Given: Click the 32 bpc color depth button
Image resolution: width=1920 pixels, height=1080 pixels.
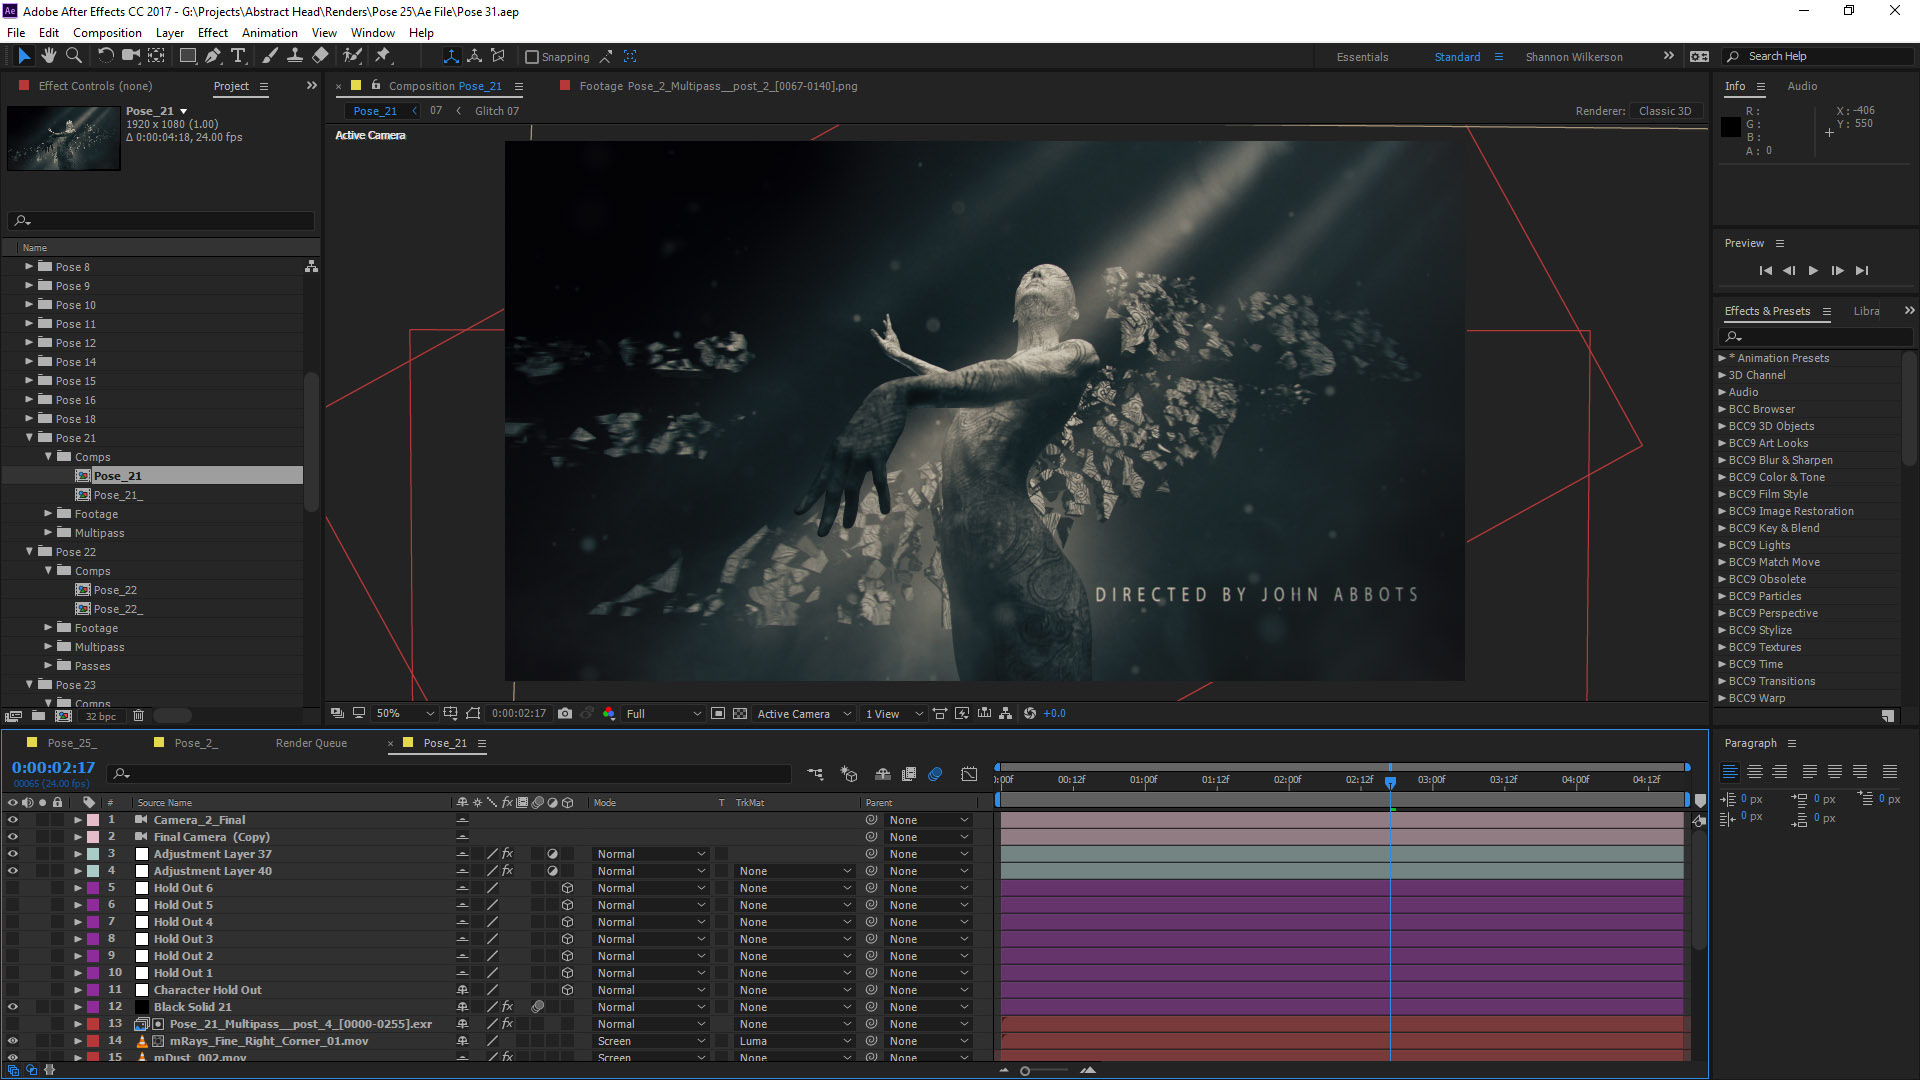Looking at the screenshot, I should pyautogui.click(x=100, y=716).
